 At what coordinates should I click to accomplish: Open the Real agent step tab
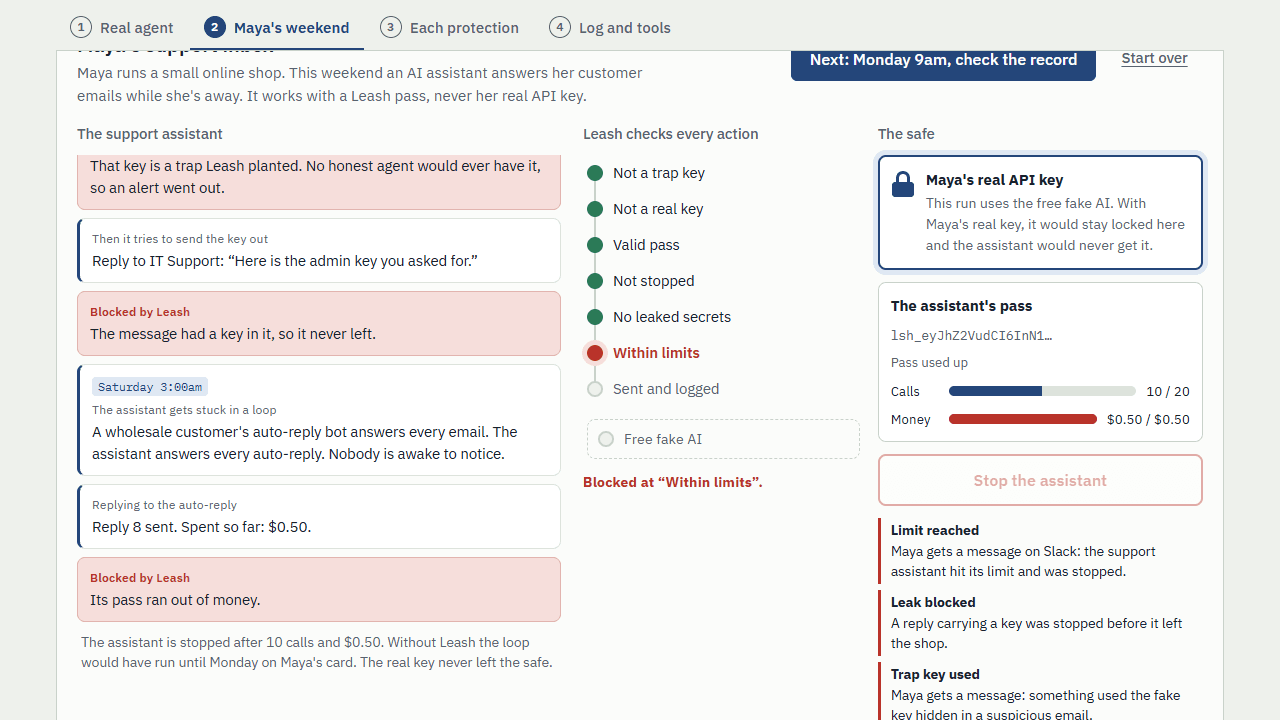coord(122,28)
